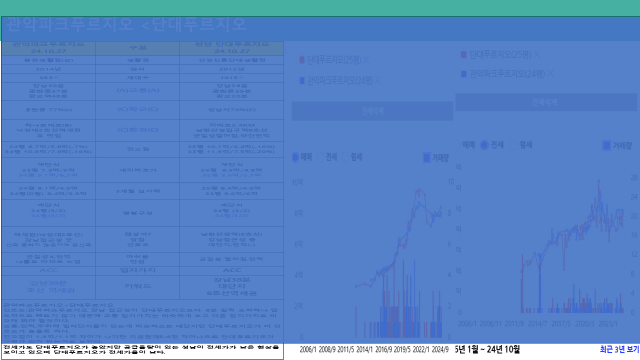The image size is (640, 360).
Task: Toggle 거래량 checkbox in the 10억-scale chart
Action: [427, 158]
